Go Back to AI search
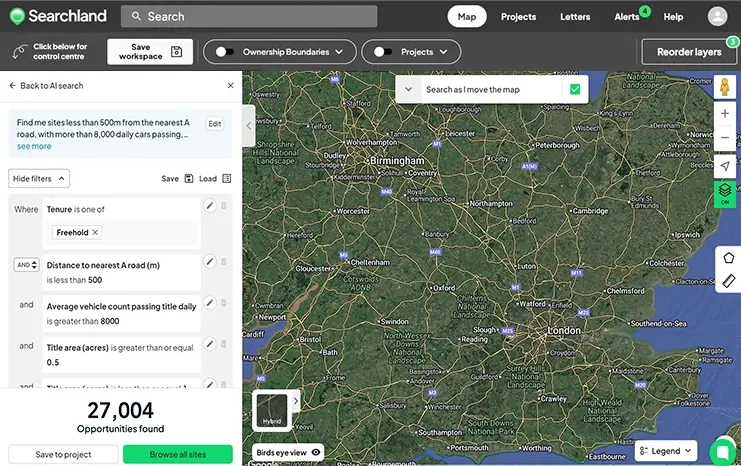The width and height of the screenshot is (741, 466). point(46,86)
